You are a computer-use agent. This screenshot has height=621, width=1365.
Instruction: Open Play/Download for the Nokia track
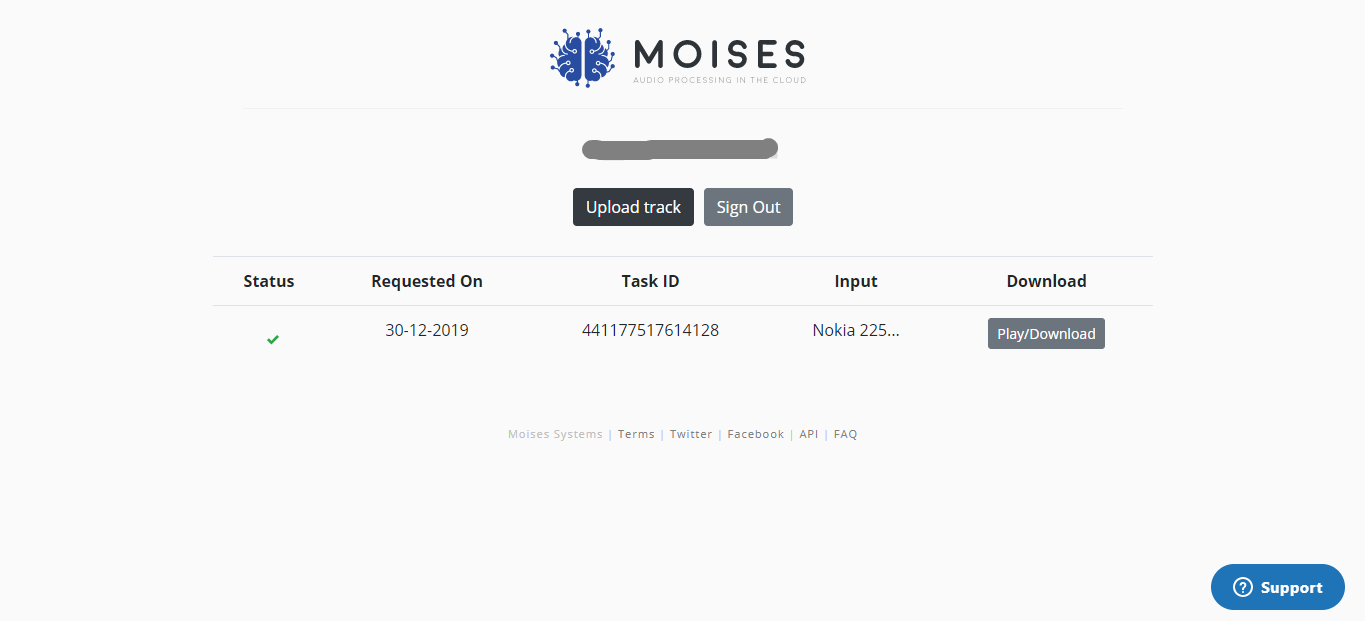1046,334
